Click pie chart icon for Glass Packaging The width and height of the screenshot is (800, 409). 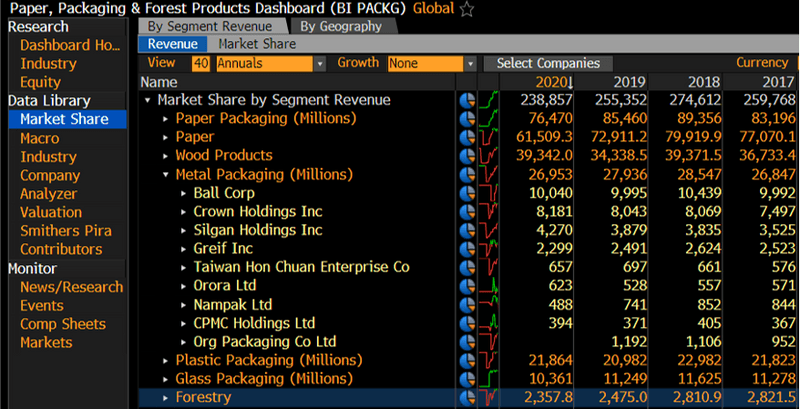point(467,379)
